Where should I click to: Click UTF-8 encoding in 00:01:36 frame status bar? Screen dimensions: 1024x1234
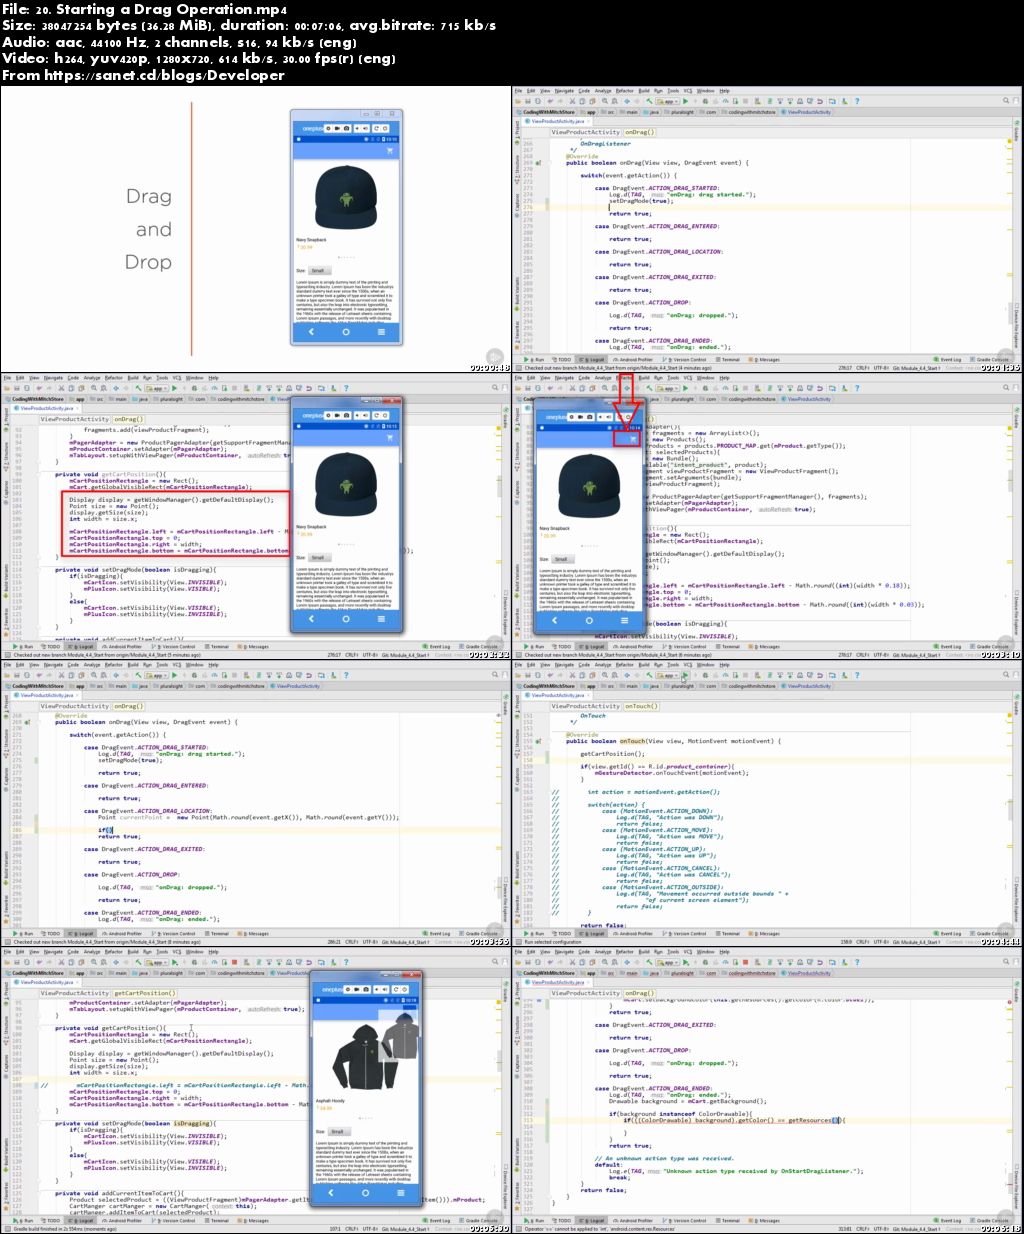[881, 368]
